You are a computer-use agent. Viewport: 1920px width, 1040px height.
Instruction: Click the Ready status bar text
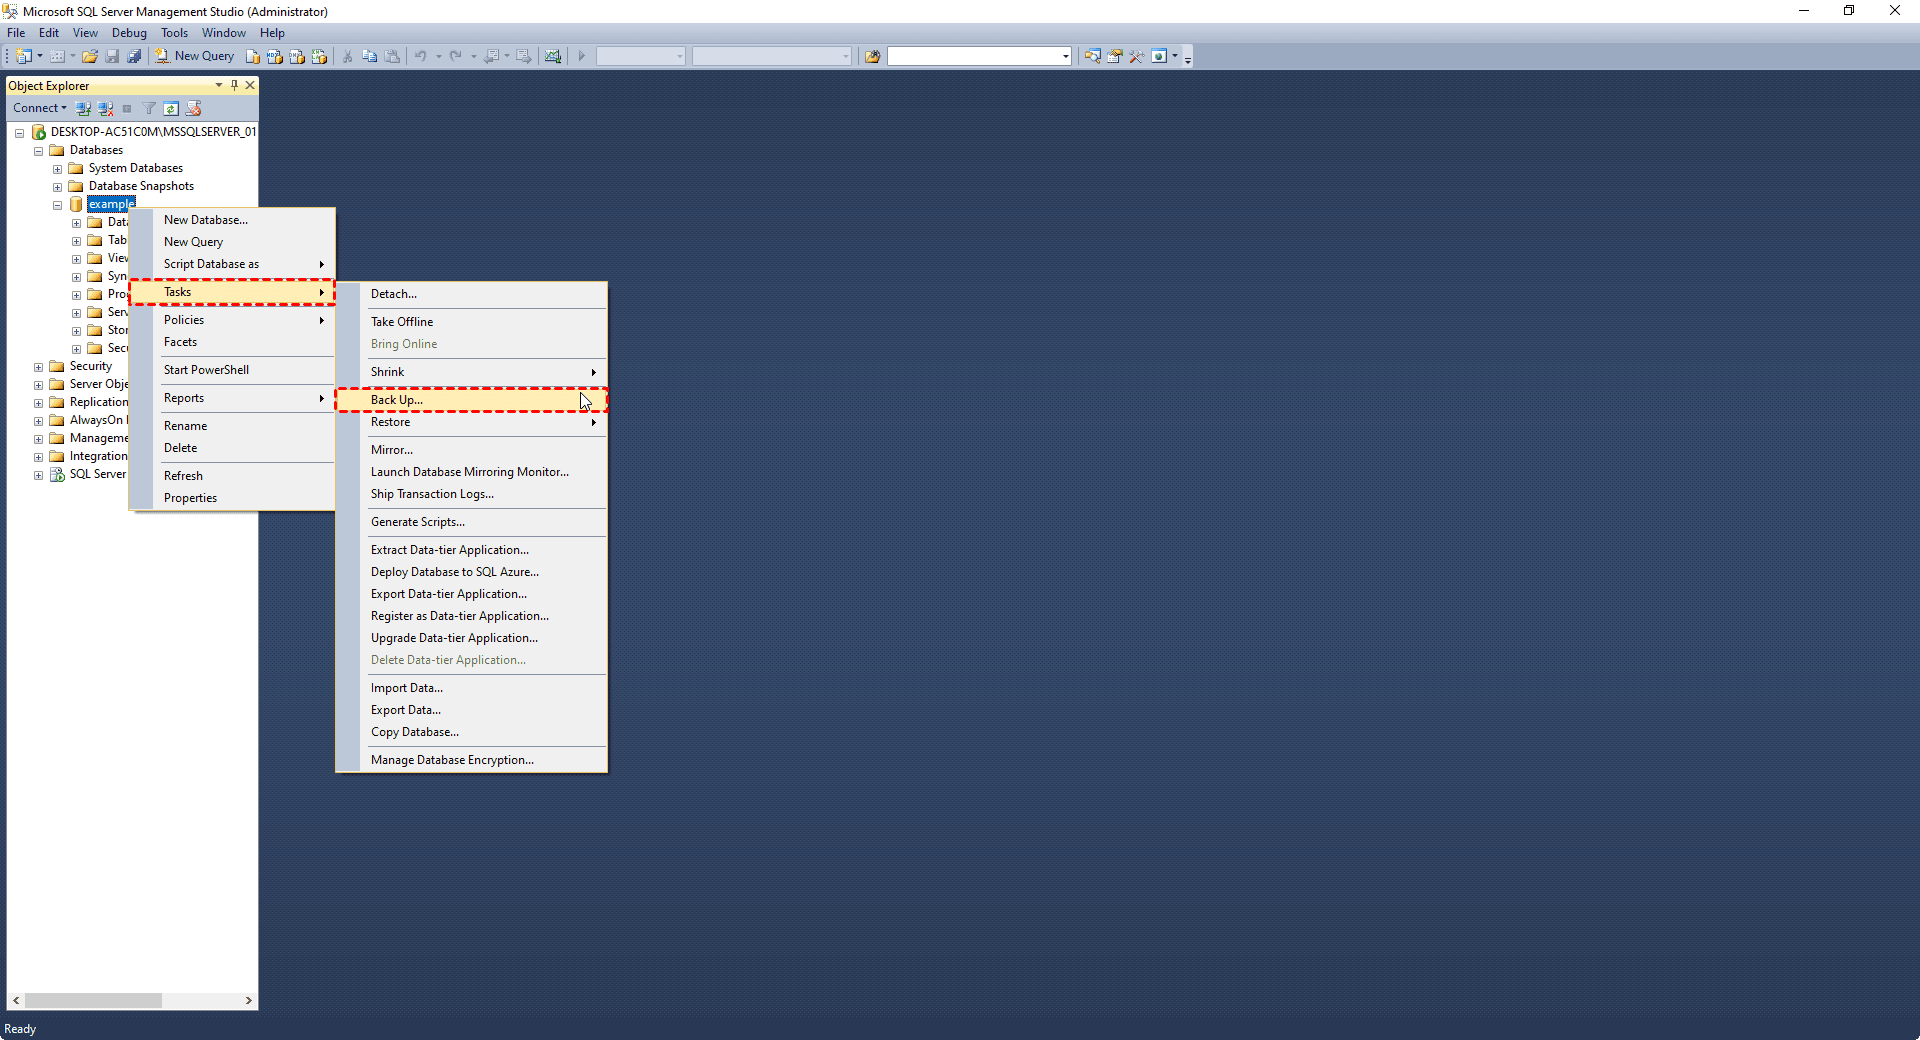20,1029
